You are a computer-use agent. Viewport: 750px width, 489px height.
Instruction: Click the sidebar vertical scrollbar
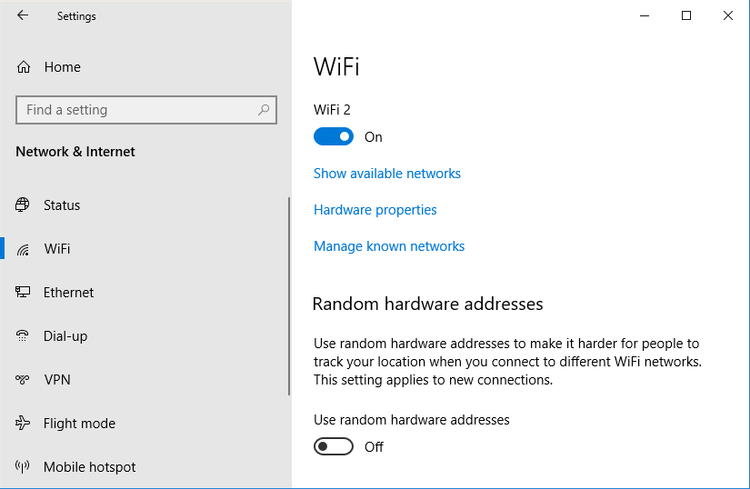click(289, 296)
